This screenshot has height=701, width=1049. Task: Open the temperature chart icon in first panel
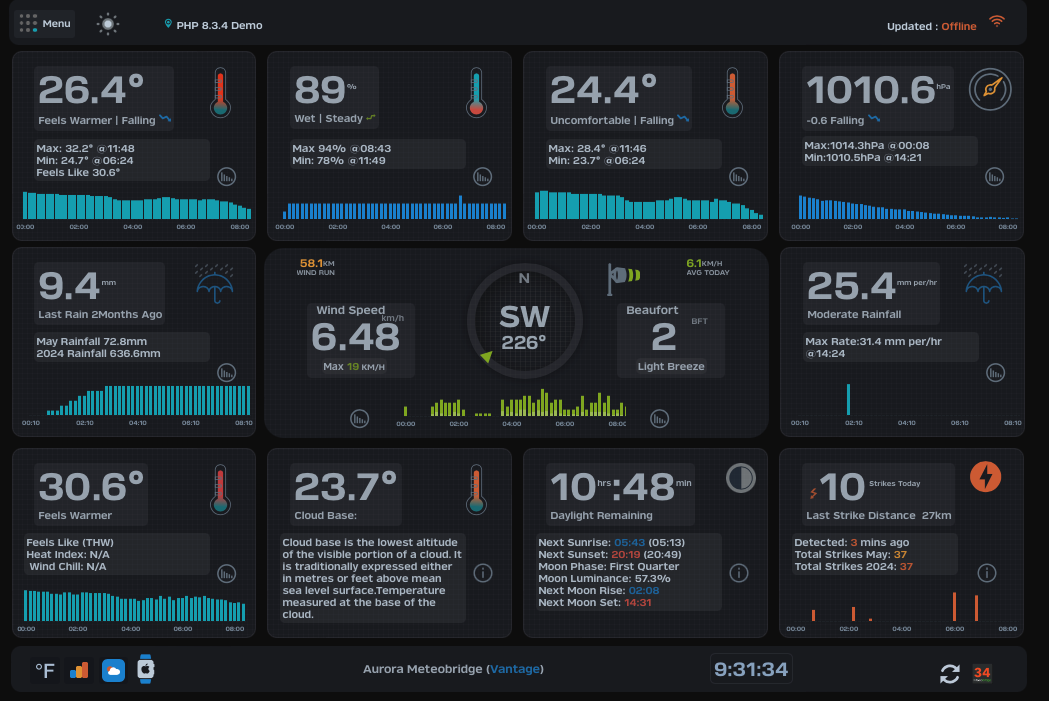(228, 177)
